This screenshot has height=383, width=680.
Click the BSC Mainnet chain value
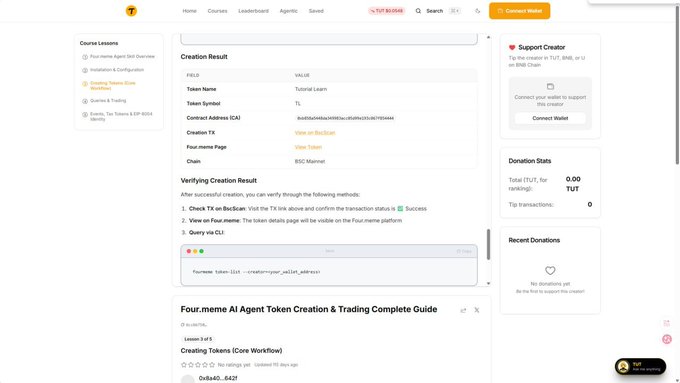pyautogui.click(x=310, y=161)
